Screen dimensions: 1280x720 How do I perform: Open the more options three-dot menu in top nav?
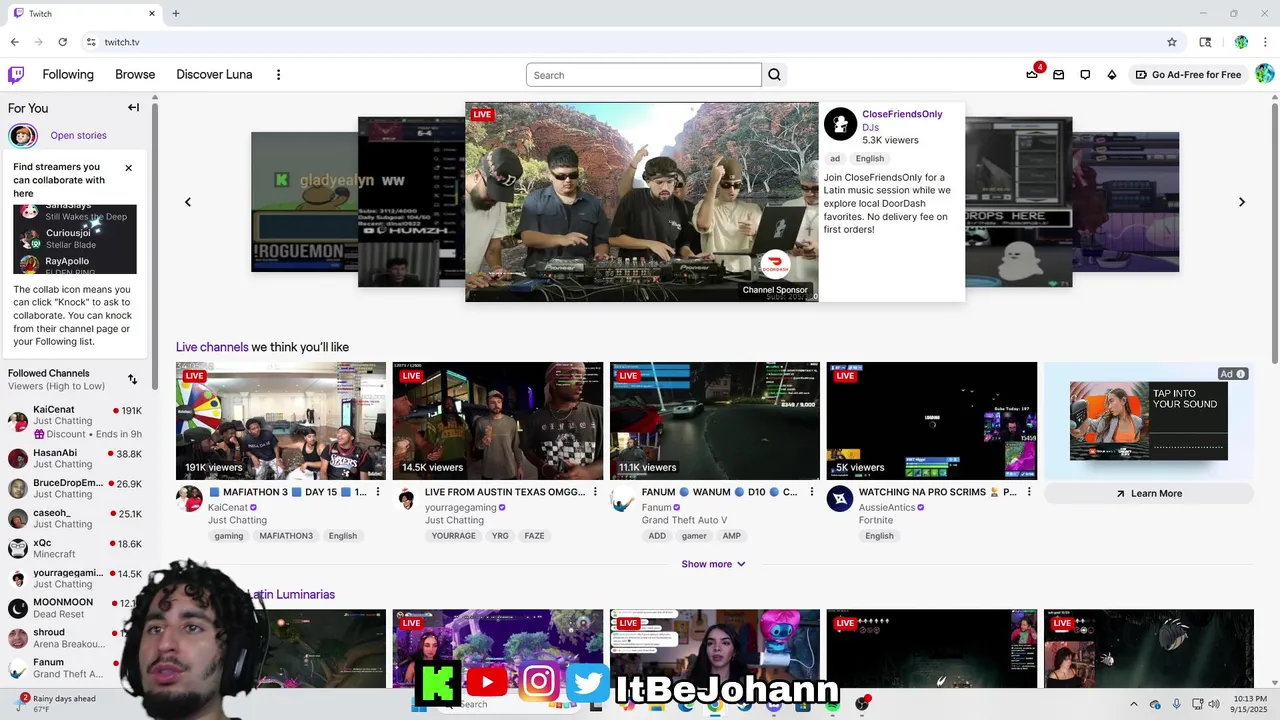tap(278, 75)
